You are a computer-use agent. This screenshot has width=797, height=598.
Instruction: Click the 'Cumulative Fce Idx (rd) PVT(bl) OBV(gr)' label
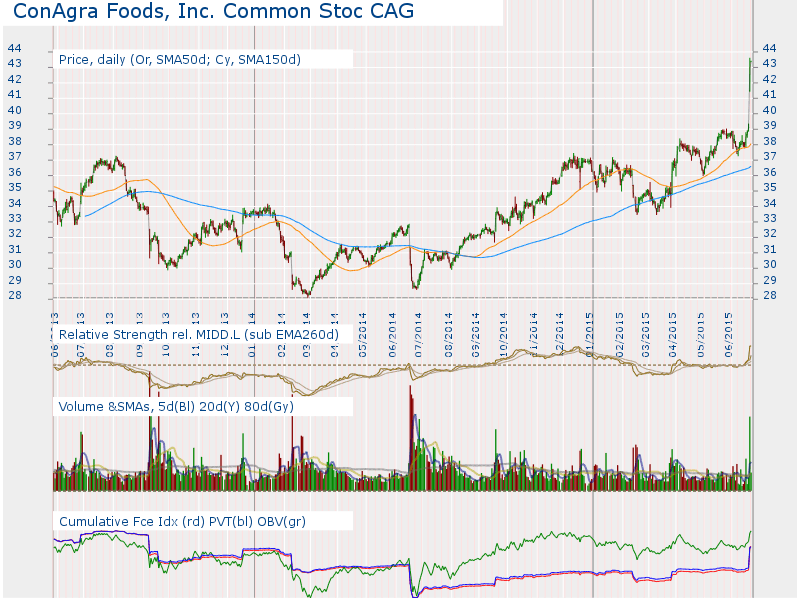(x=182, y=522)
